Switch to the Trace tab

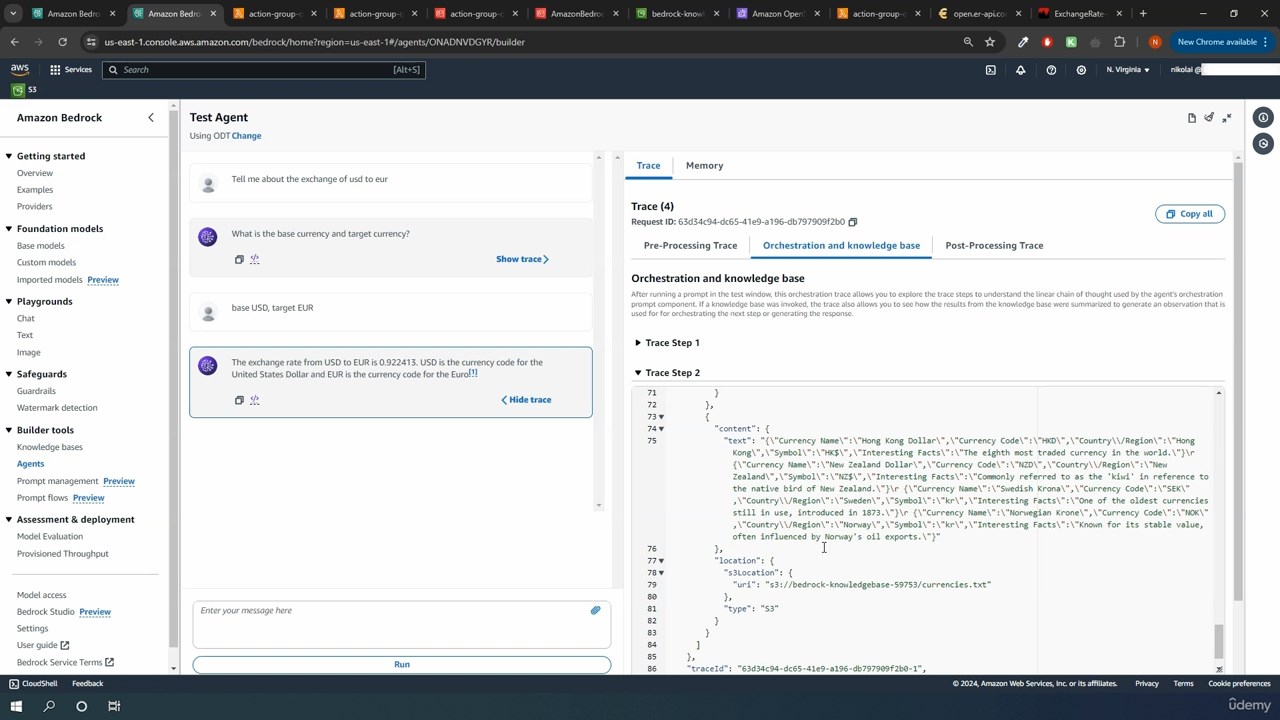(x=648, y=166)
